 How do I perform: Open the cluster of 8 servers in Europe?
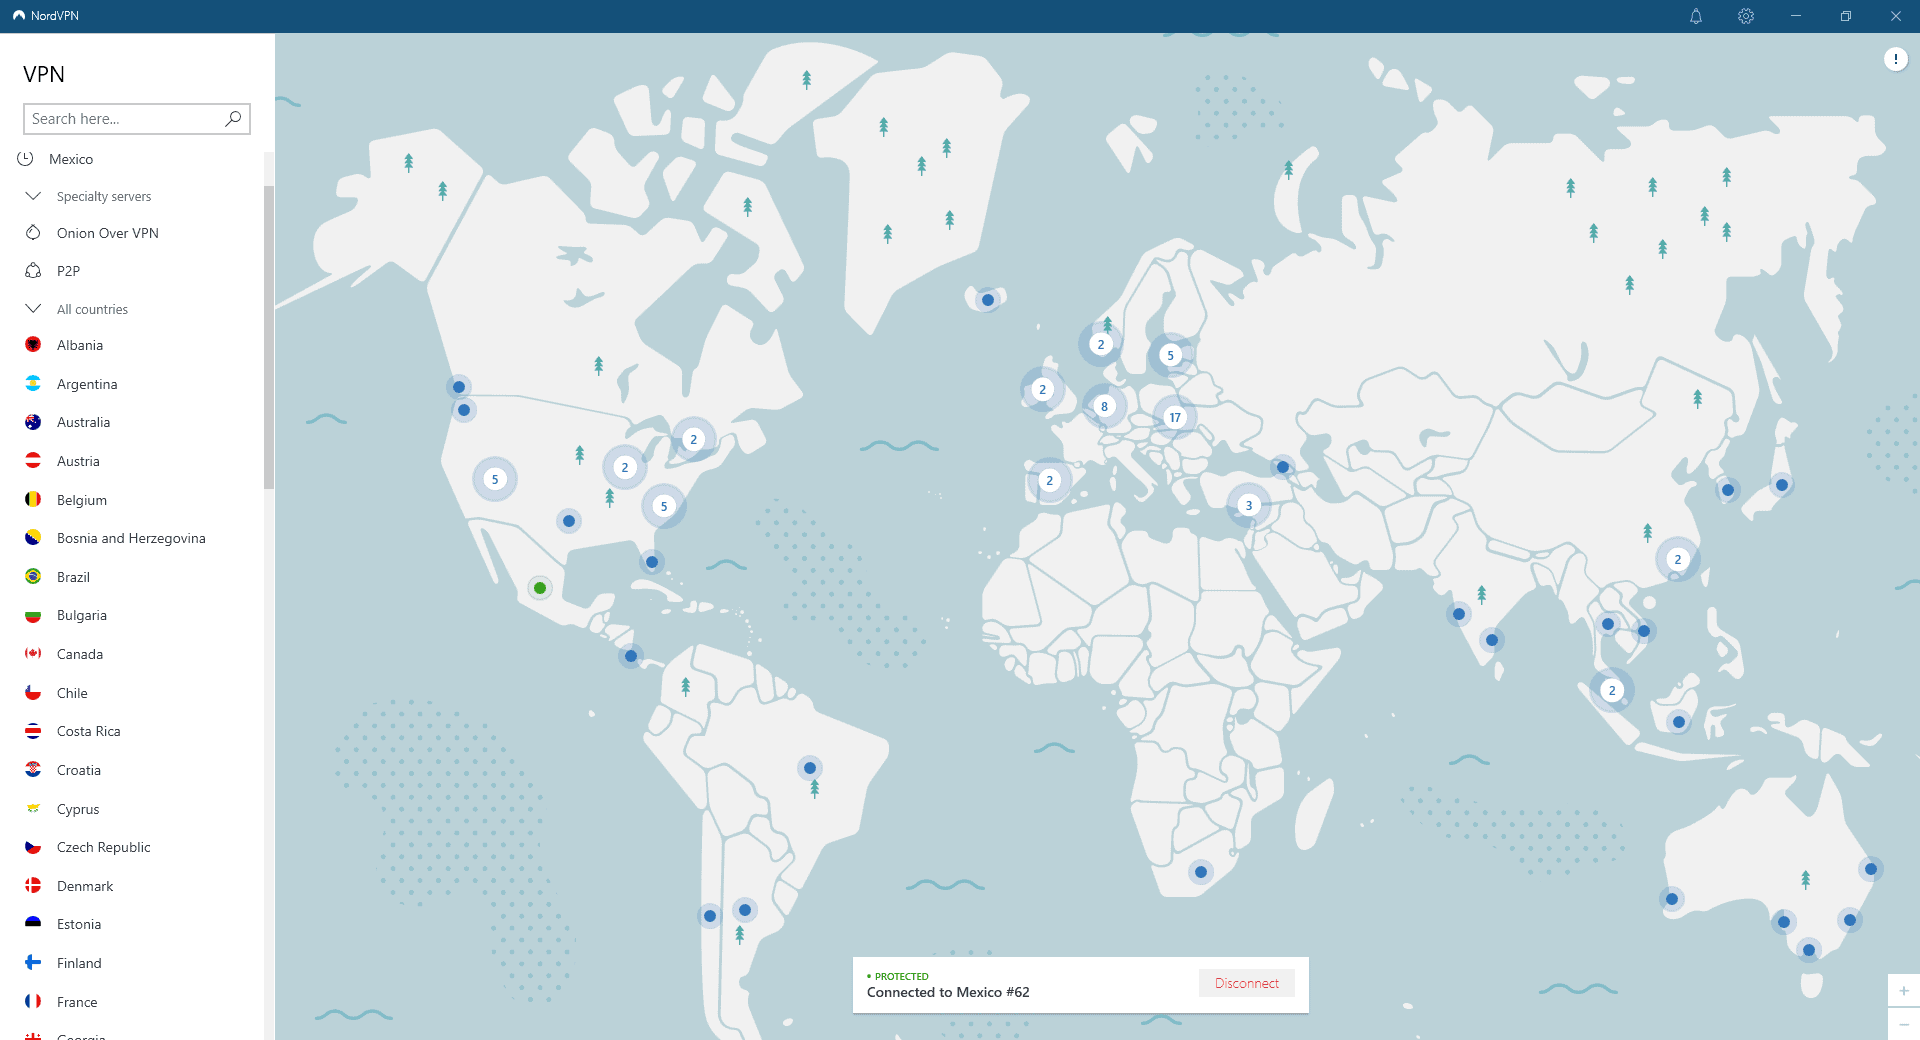pos(1104,406)
